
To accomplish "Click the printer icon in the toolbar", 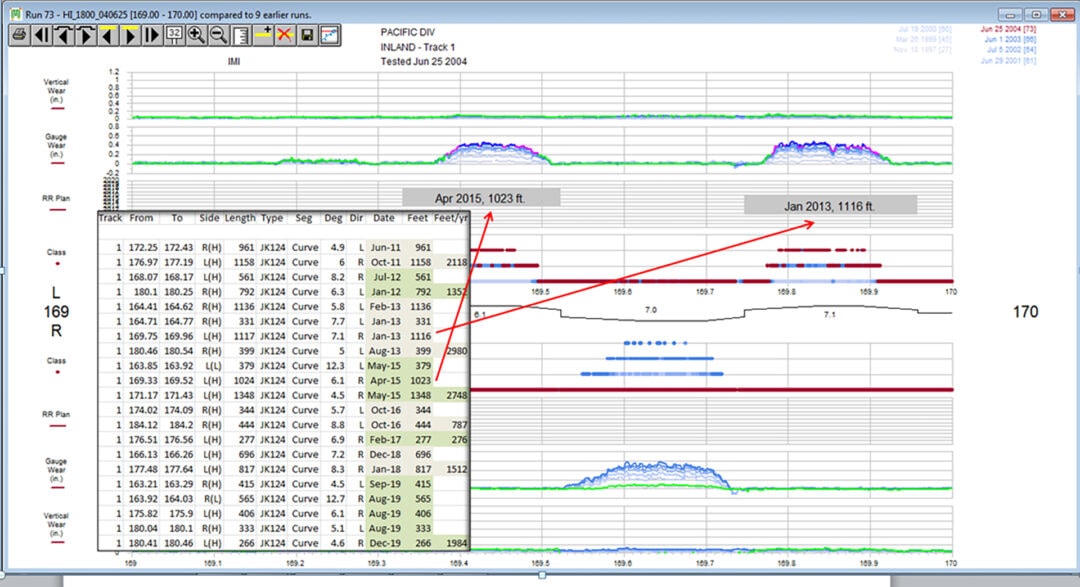I will coord(19,34).
